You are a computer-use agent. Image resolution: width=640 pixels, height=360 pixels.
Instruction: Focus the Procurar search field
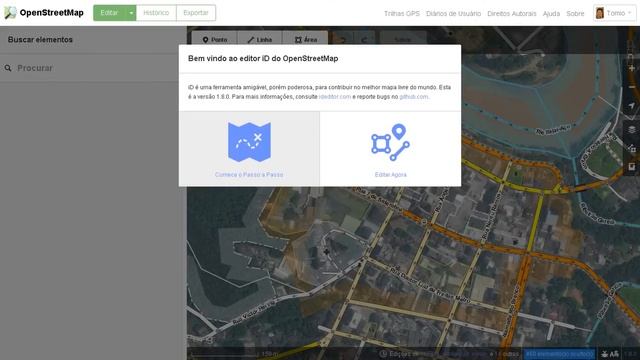click(x=93, y=68)
